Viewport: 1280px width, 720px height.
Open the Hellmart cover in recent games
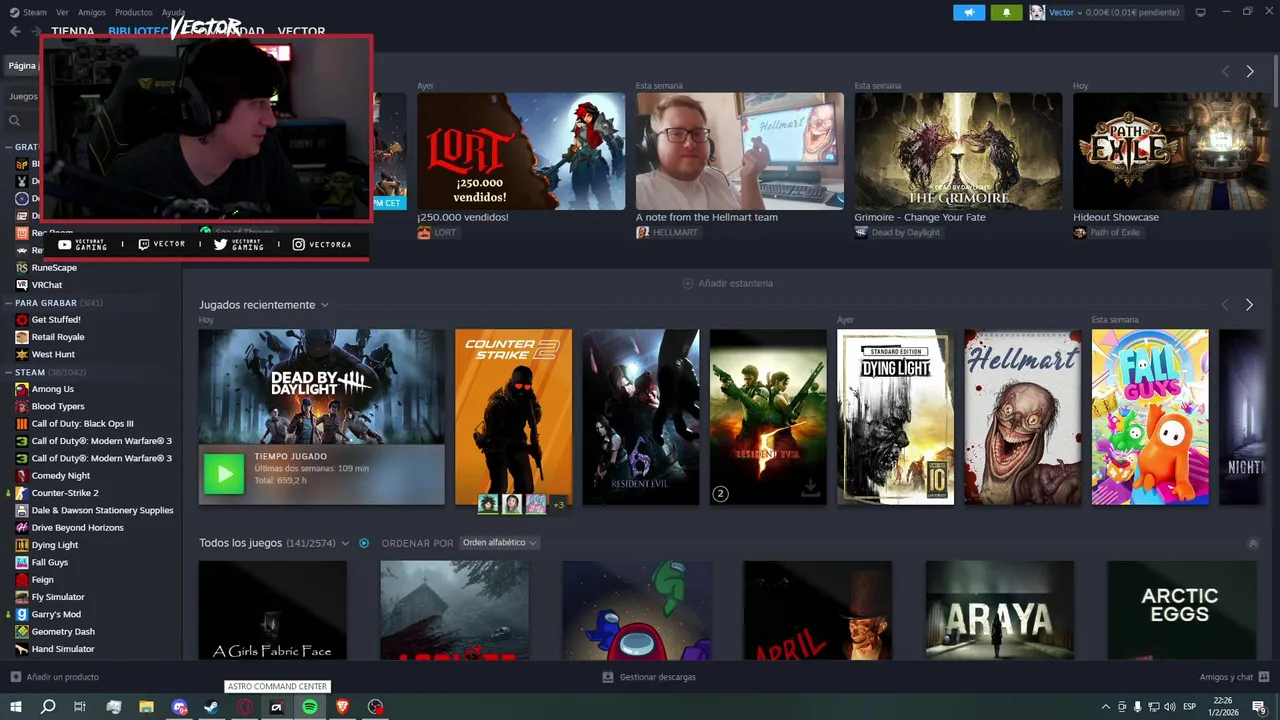click(x=1023, y=417)
